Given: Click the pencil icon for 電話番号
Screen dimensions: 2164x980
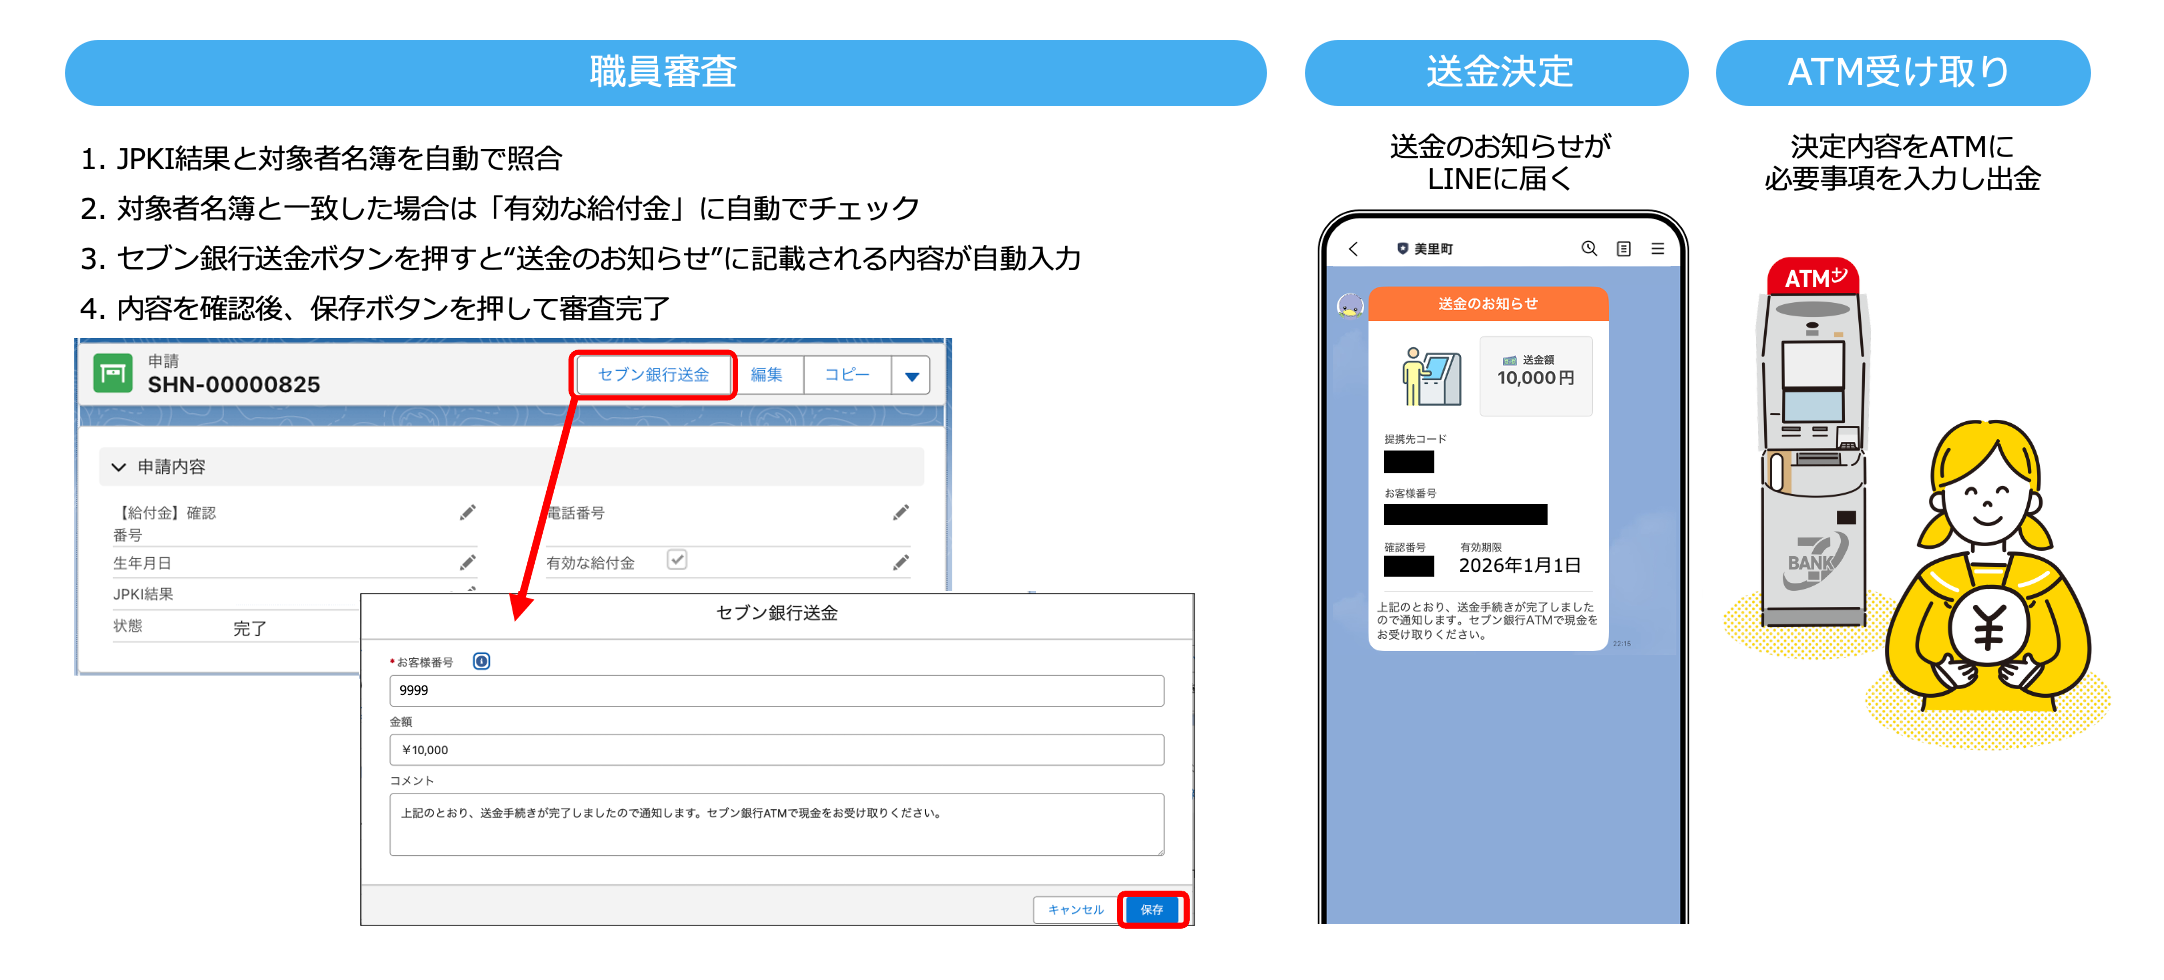Looking at the screenshot, I should pos(901,513).
